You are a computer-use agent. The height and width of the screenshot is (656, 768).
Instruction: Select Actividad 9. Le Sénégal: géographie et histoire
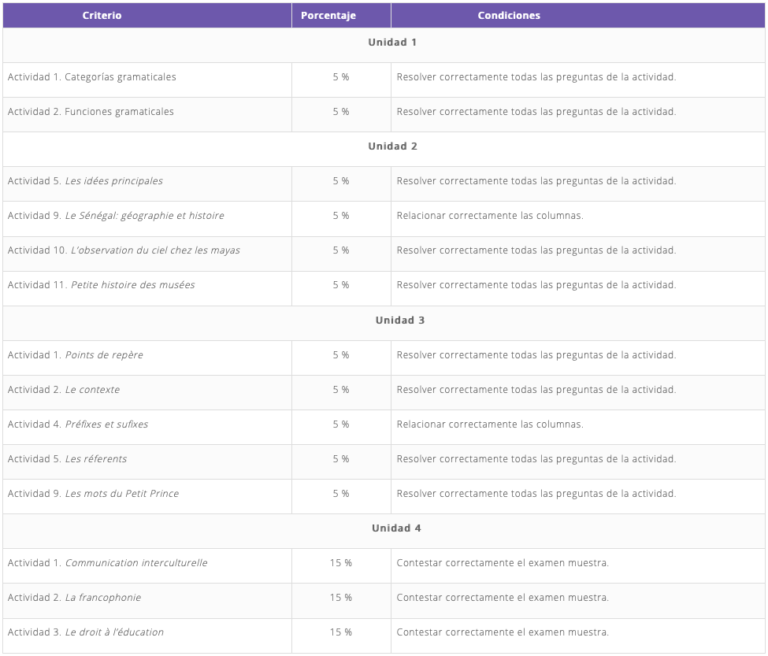click(x=116, y=216)
